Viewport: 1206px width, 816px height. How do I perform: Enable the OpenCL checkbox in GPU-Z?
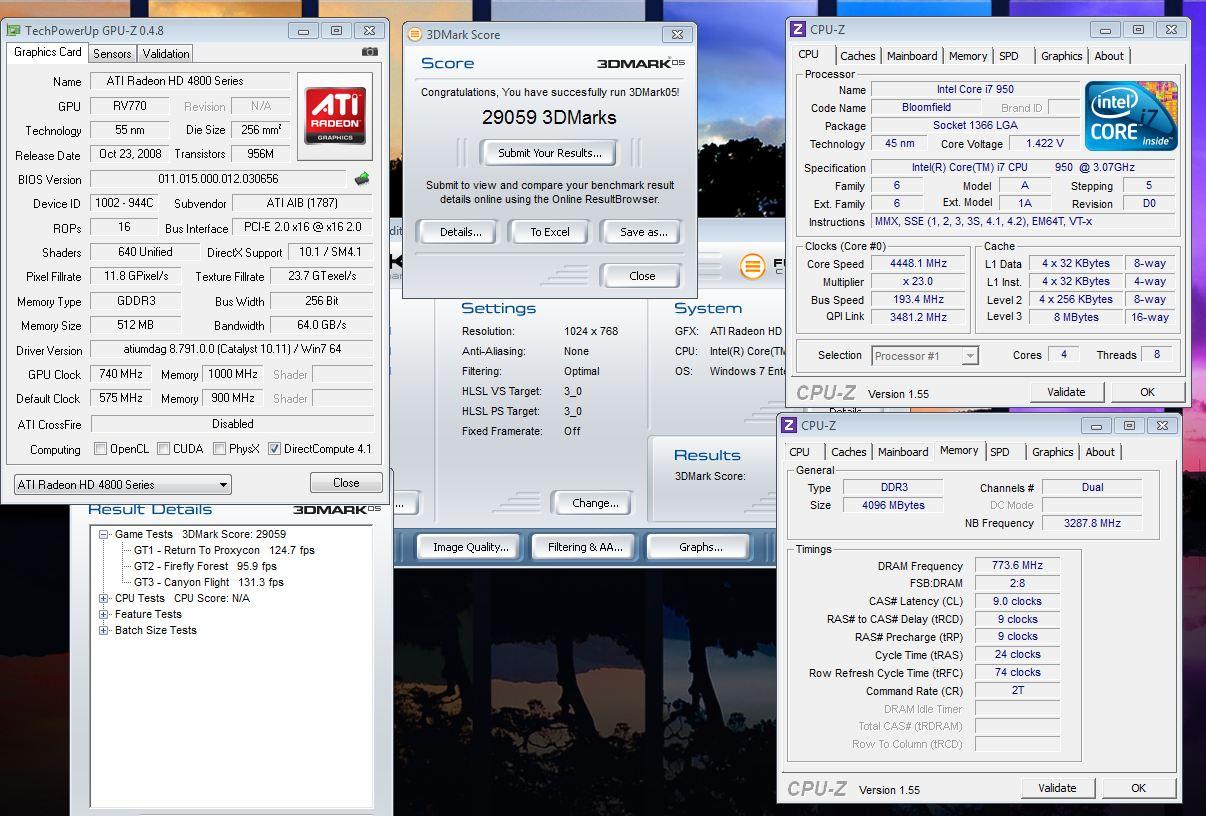(x=100, y=449)
